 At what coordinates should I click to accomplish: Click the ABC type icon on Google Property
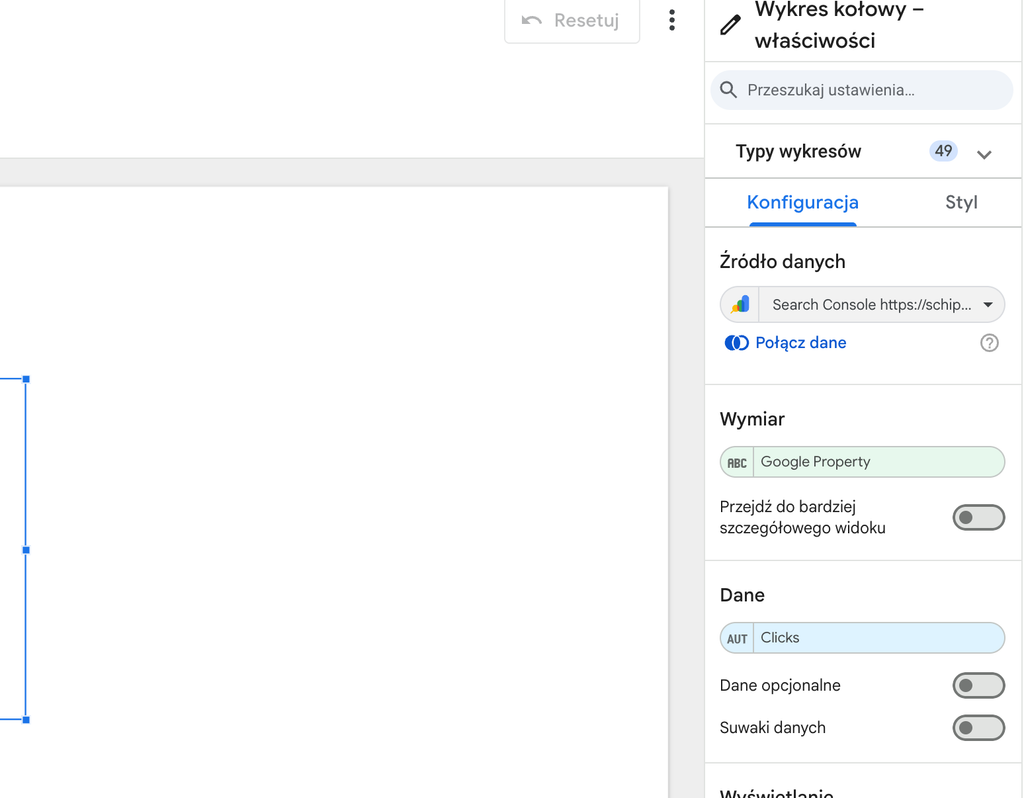[737, 462]
